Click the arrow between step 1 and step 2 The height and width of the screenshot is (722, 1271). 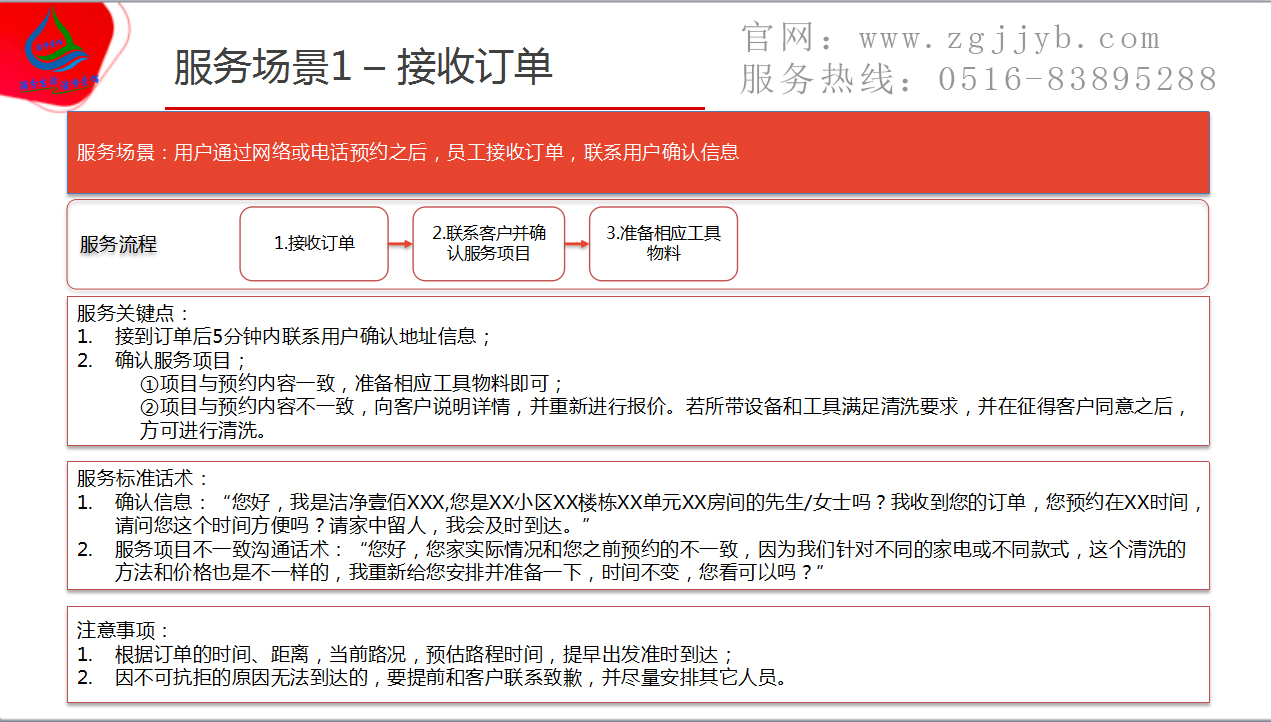(x=400, y=244)
